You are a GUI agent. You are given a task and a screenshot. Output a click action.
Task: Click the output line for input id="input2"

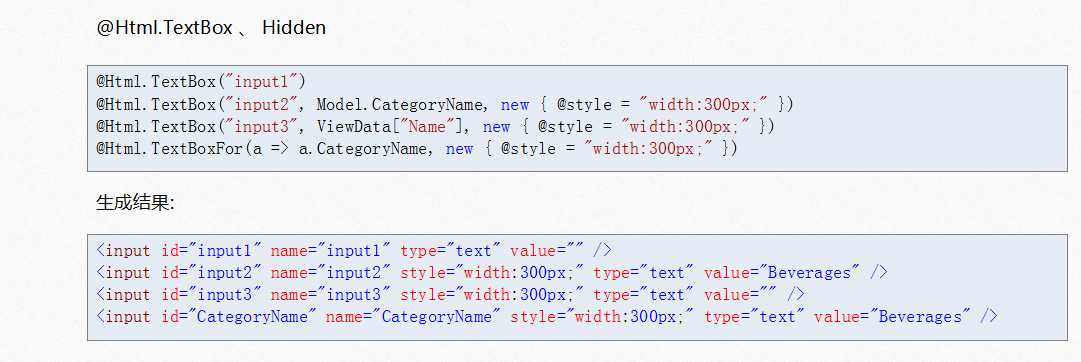tap(492, 272)
